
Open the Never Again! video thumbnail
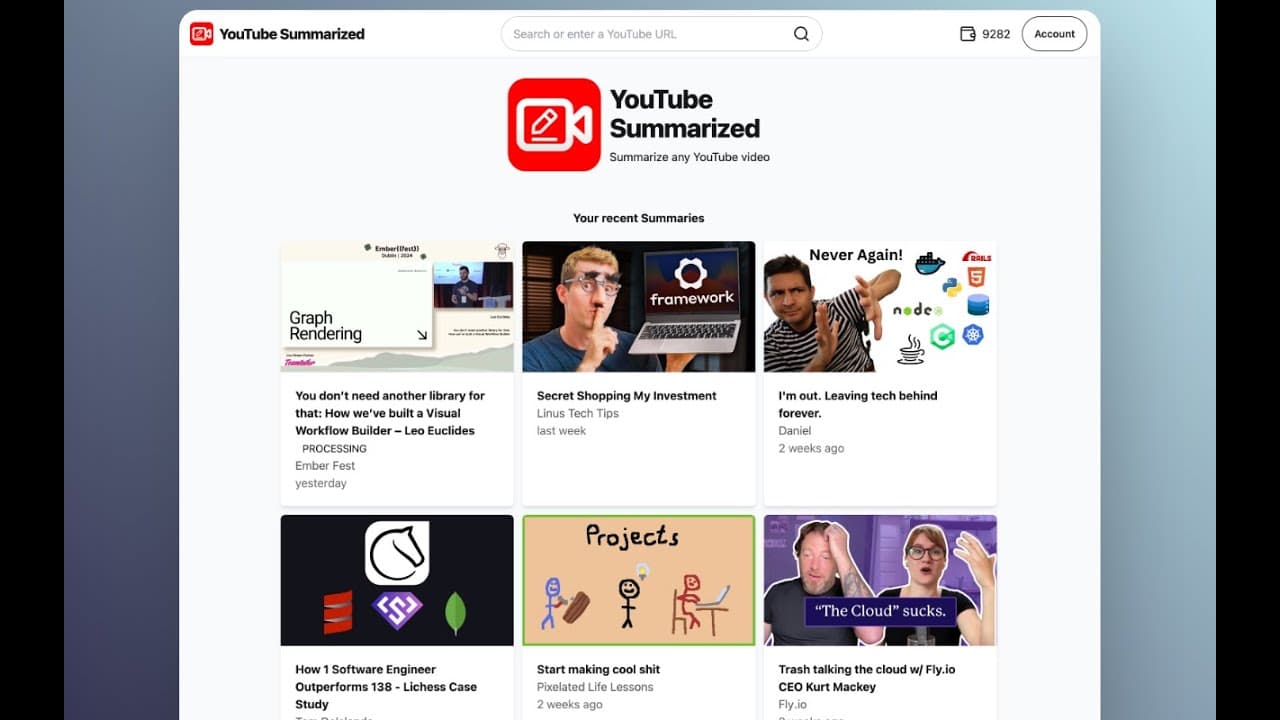880,306
